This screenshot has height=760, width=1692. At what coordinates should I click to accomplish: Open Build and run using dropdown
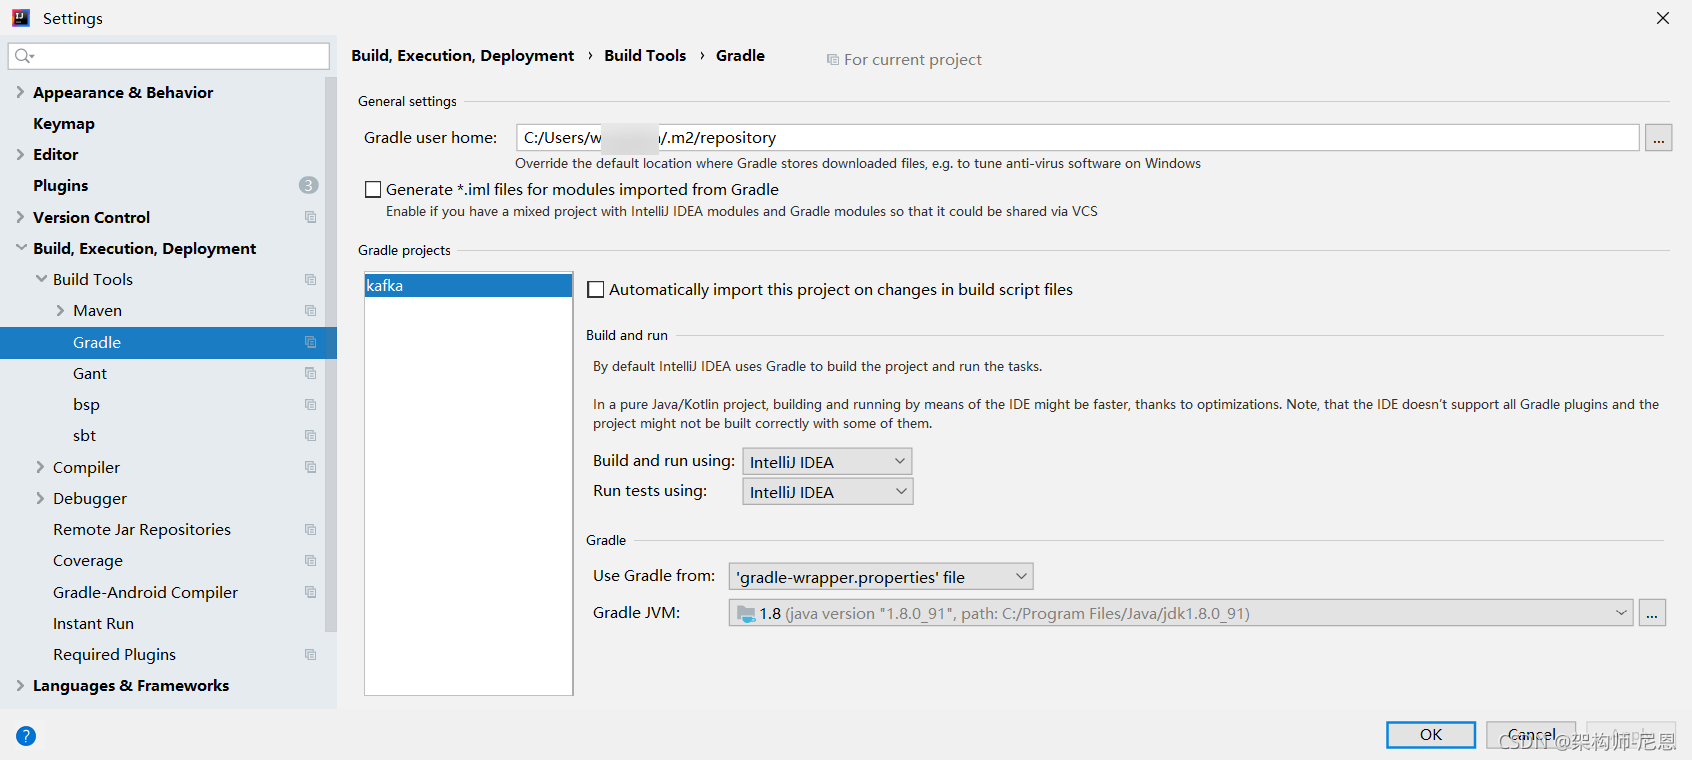click(827, 461)
